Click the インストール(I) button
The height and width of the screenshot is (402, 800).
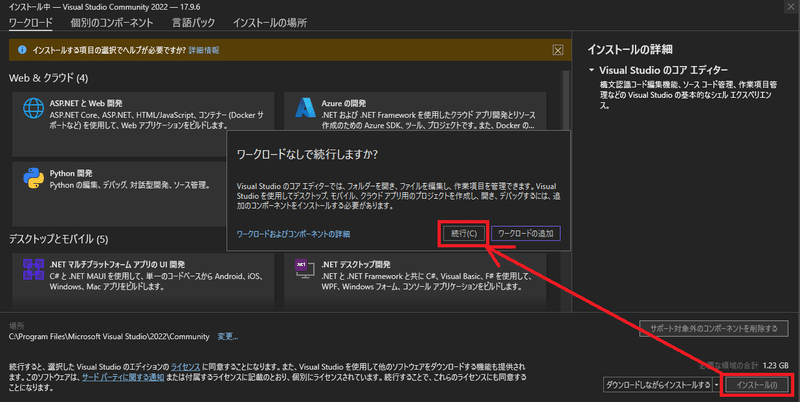click(x=757, y=385)
